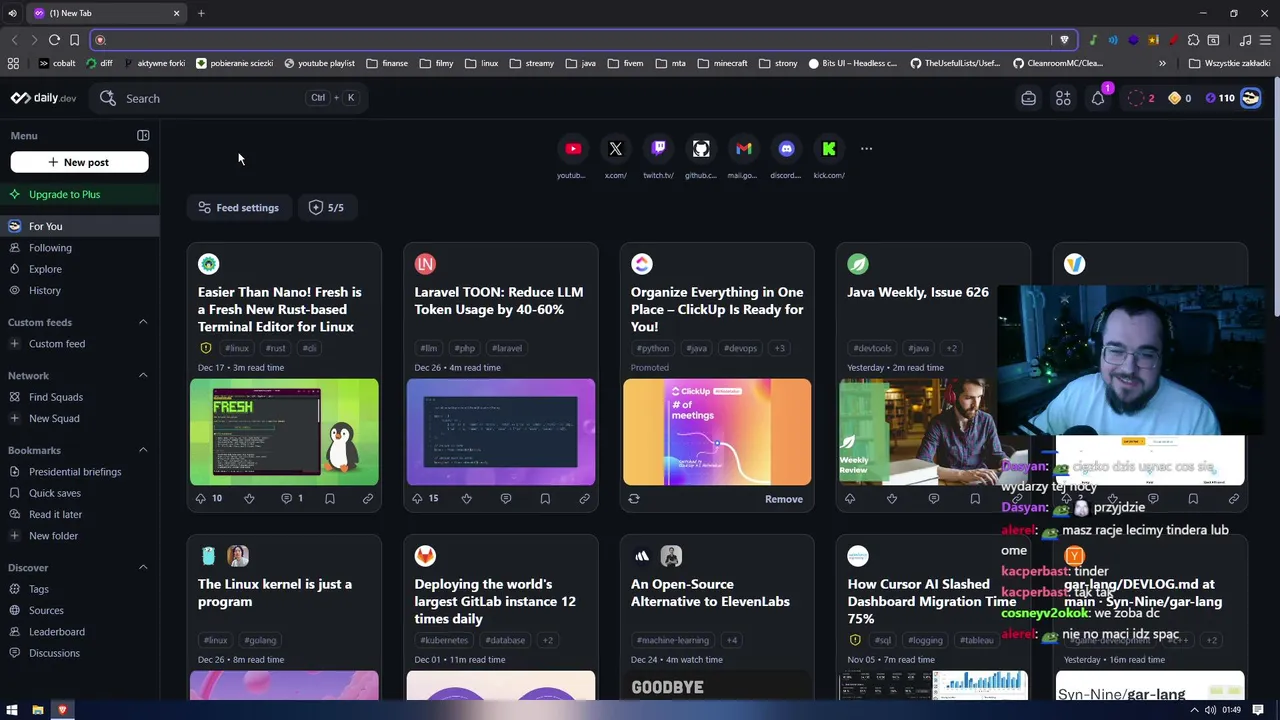Copy link of Fresh terminal editor post
The image size is (1280, 720).
(x=368, y=498)
